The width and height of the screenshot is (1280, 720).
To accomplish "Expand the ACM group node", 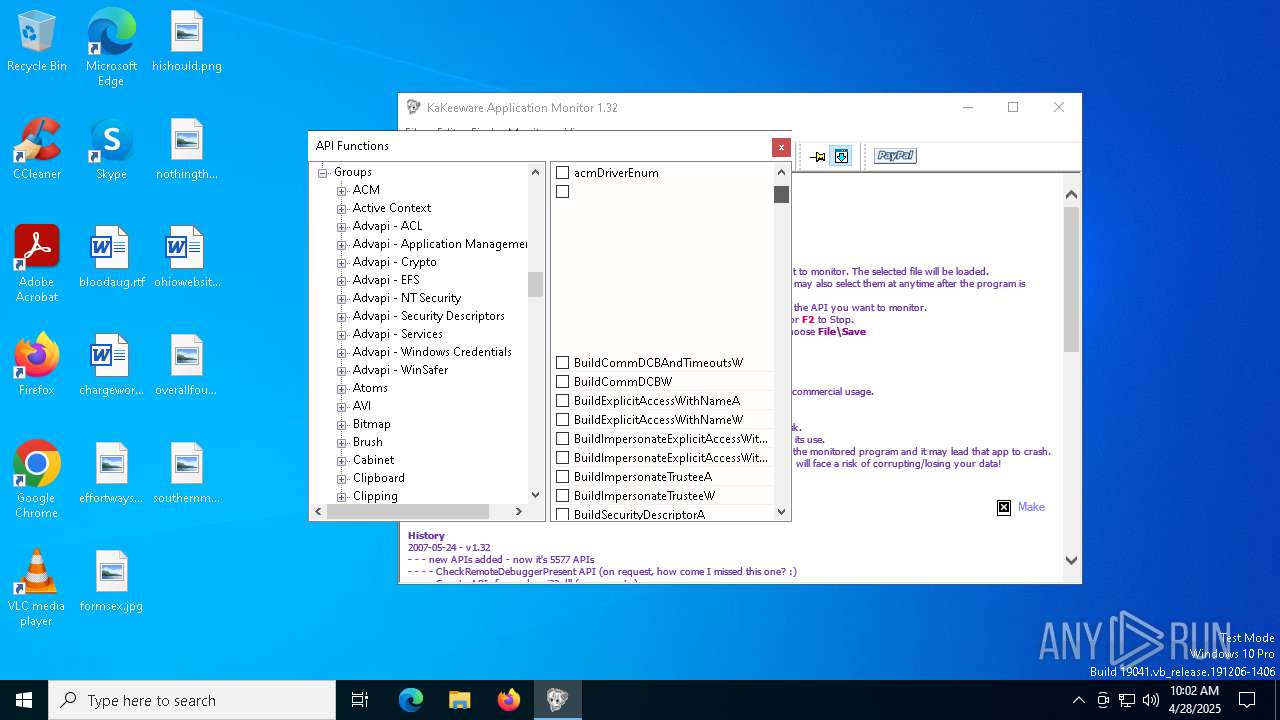I will 342,191.
